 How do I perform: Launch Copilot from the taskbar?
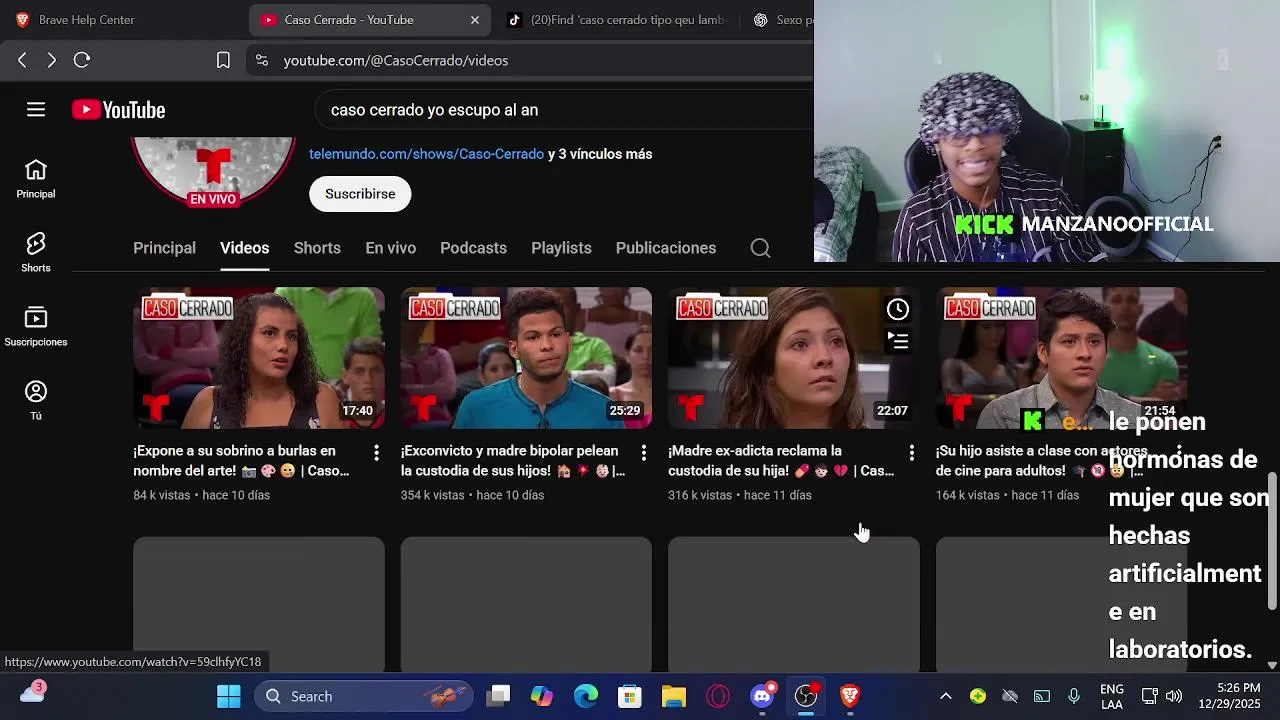[542, 696]
